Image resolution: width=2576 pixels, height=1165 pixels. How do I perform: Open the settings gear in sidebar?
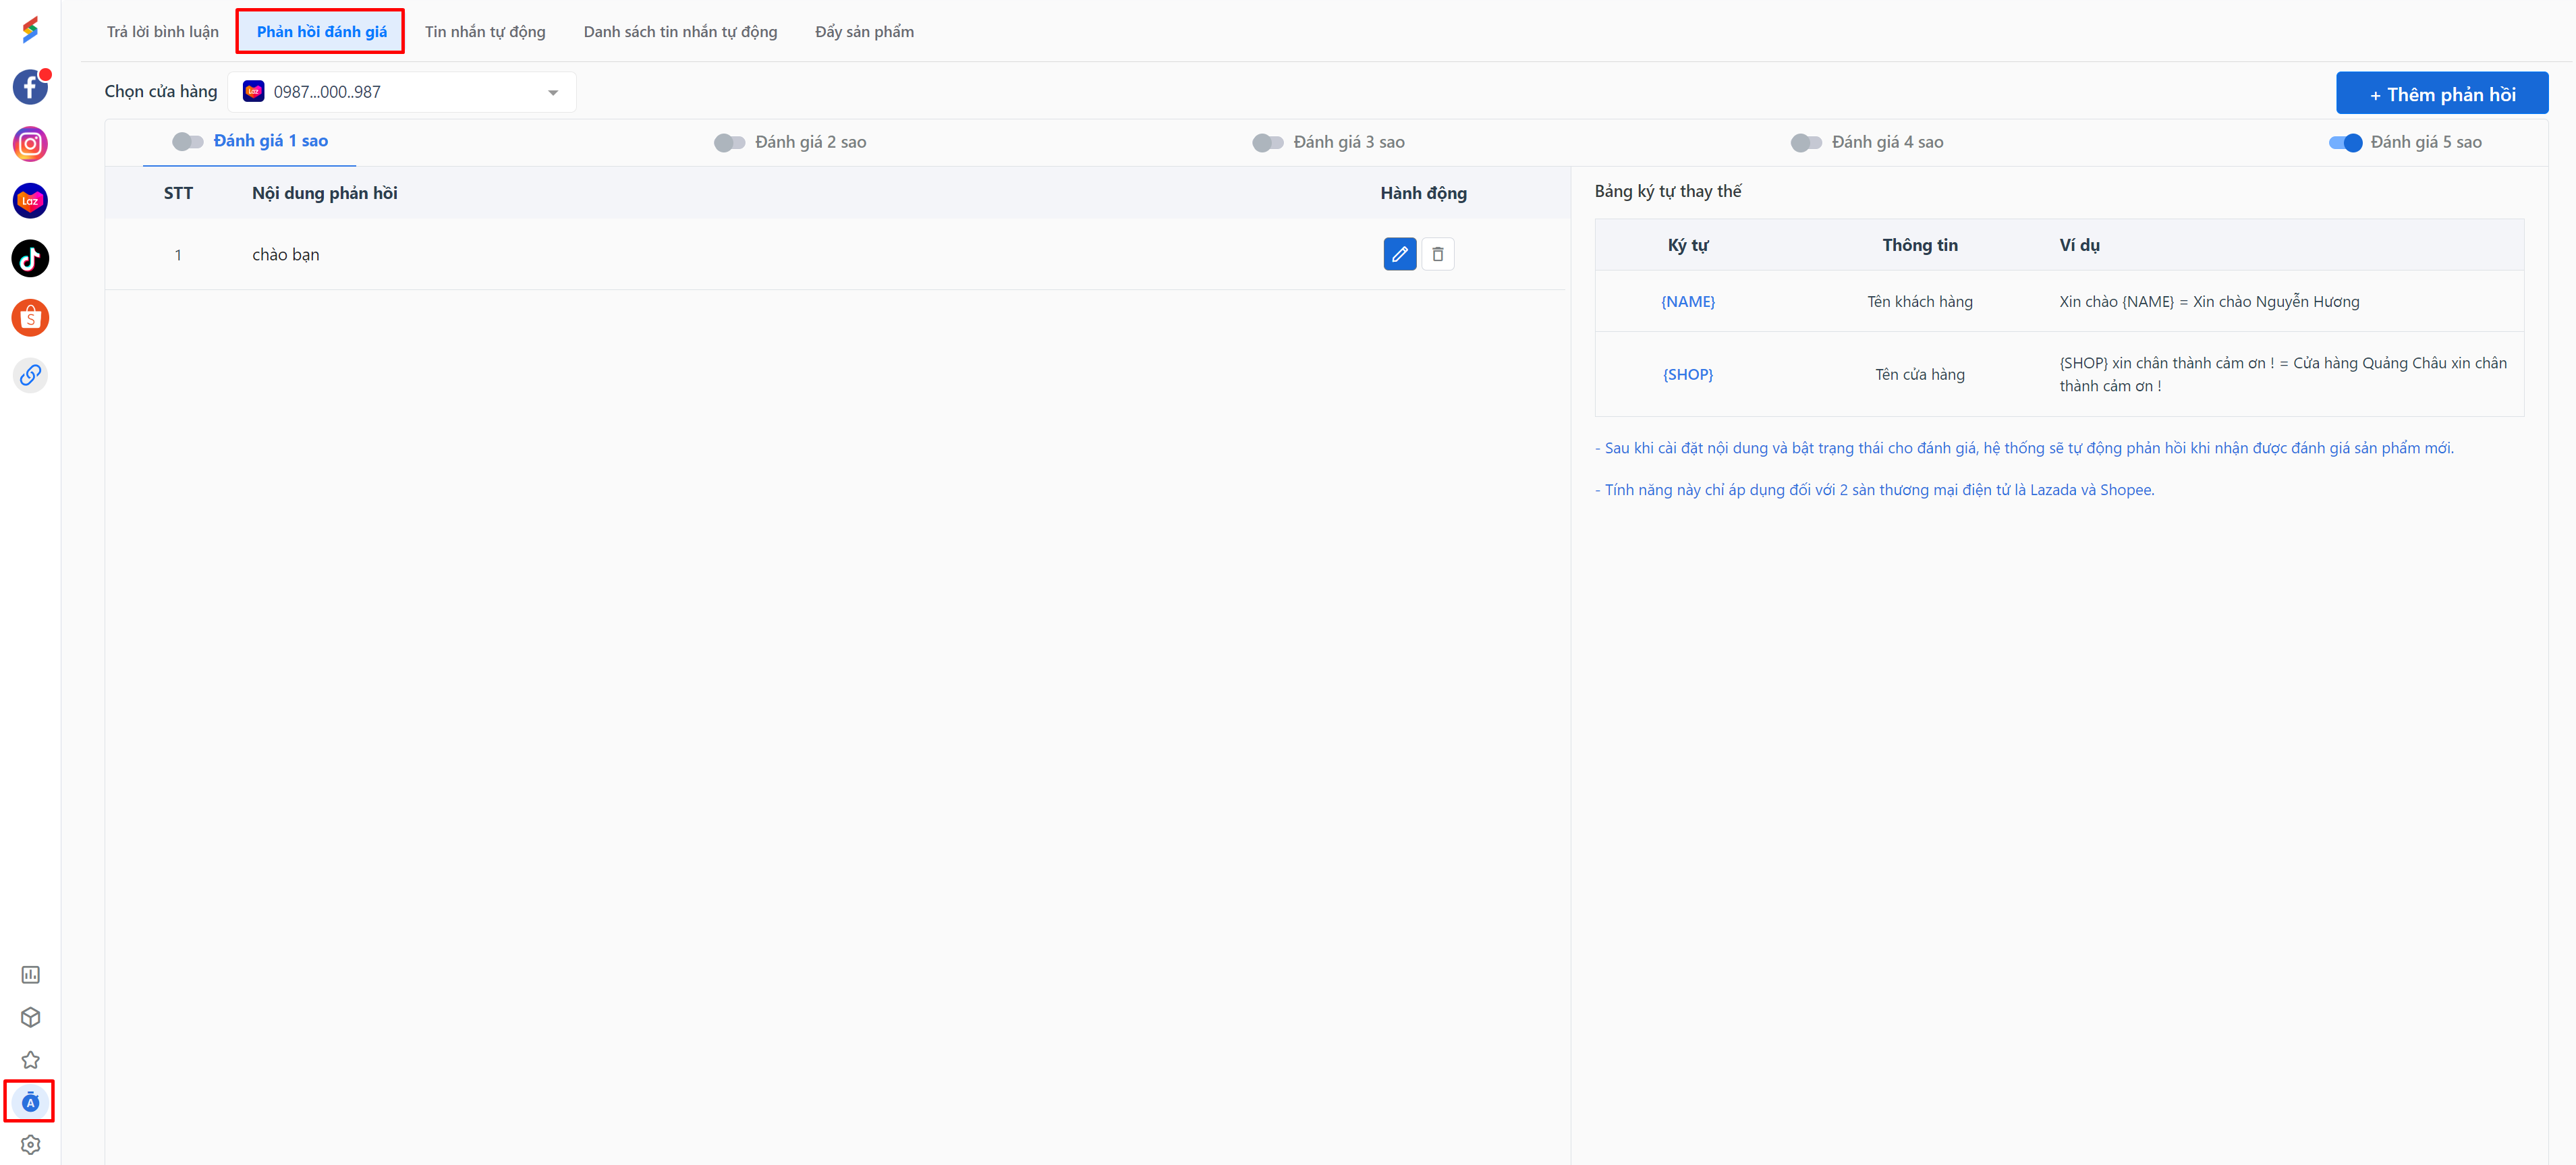click(x=30, y=1144)
